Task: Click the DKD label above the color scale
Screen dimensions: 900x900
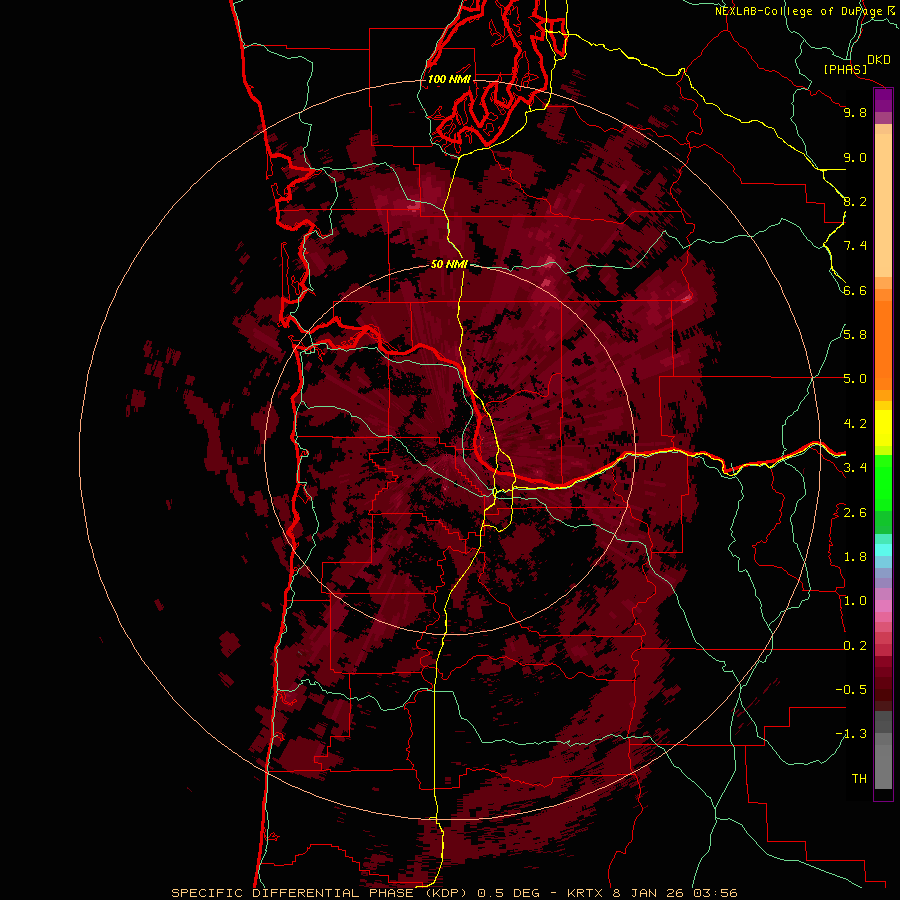Action: pyautogui.click(x=878, y=60)
